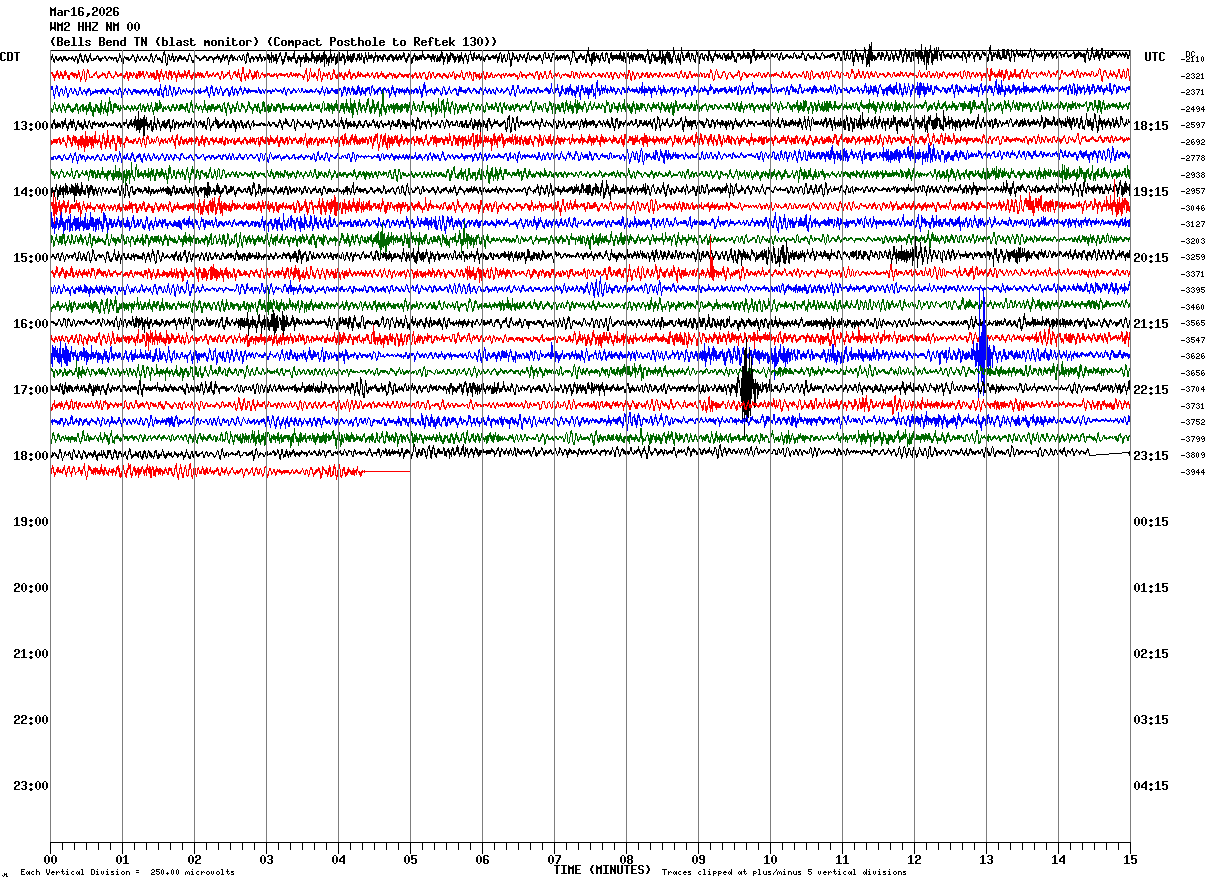This screenshot has height=886, width=1210.
Task: Select the 23:00 CDT hour label
Action: [x=30, y=786]
